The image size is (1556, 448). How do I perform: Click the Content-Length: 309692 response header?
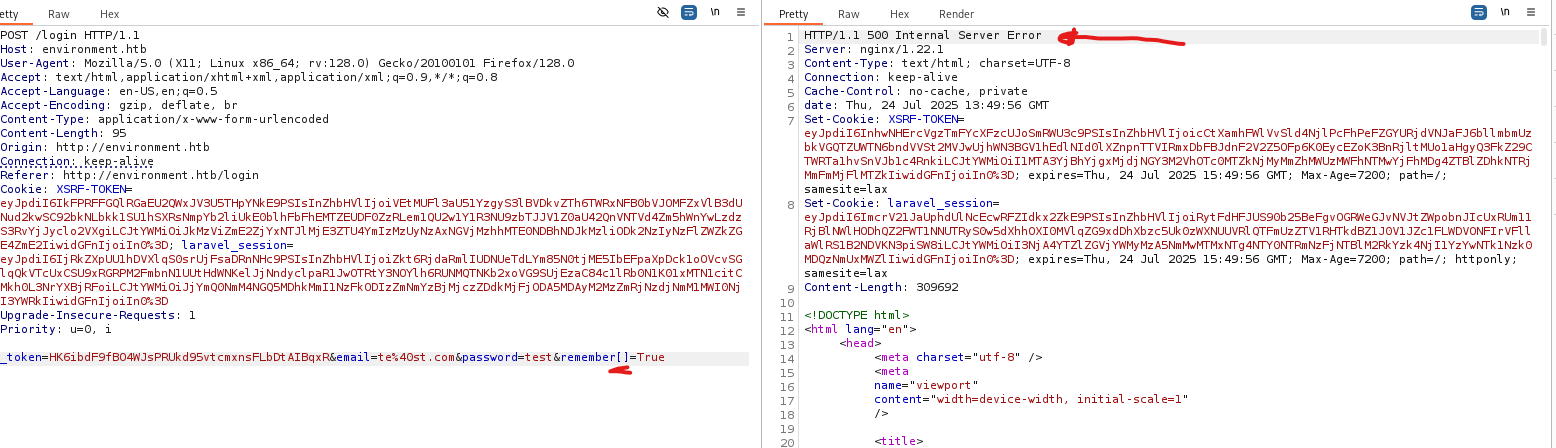tap(881, 287)
